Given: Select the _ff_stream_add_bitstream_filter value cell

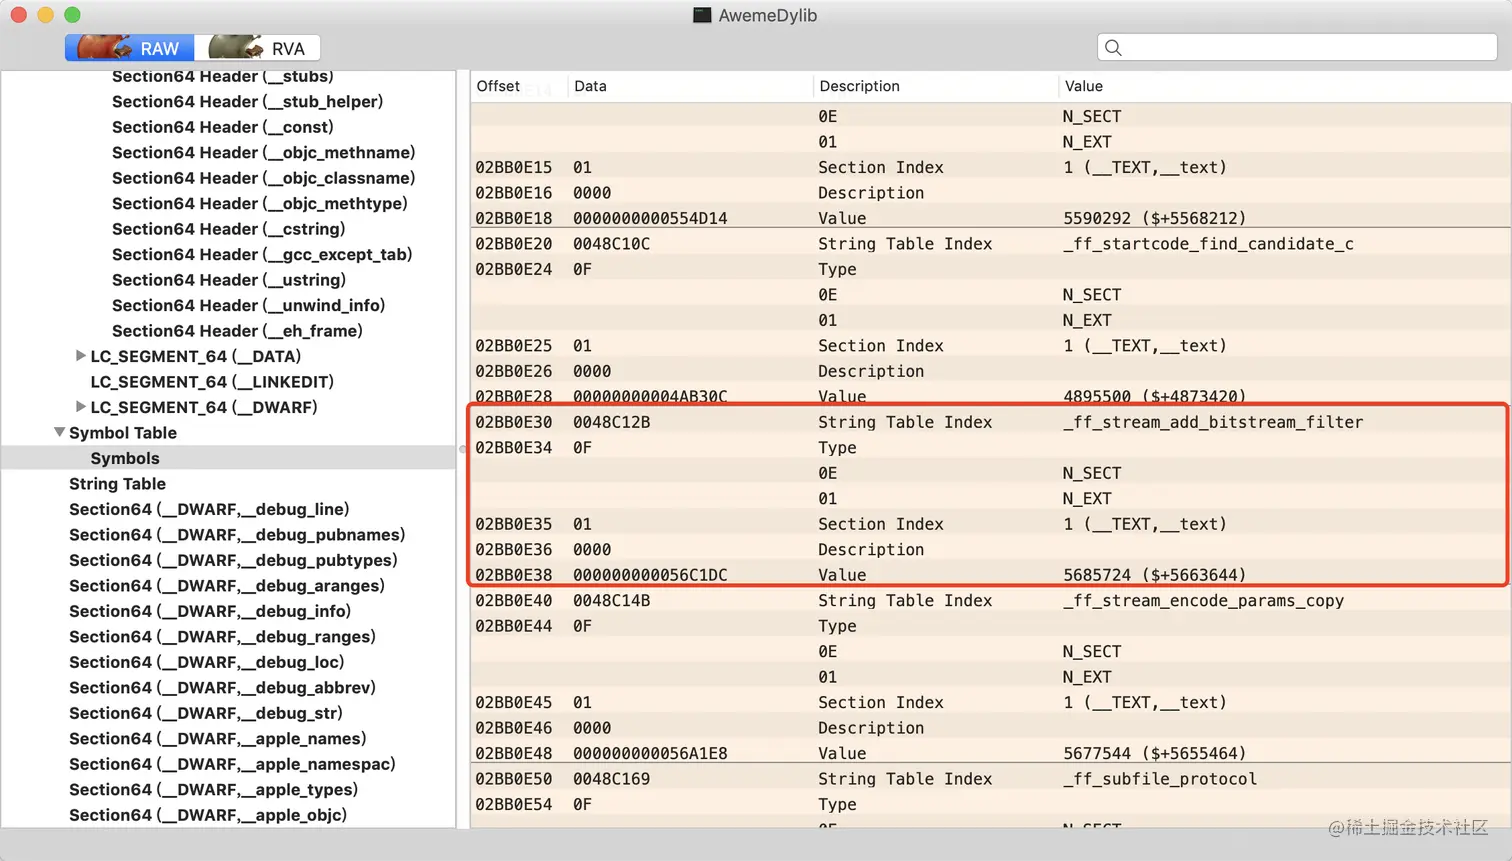Looking at the screenshot, I should [1213, 422].
